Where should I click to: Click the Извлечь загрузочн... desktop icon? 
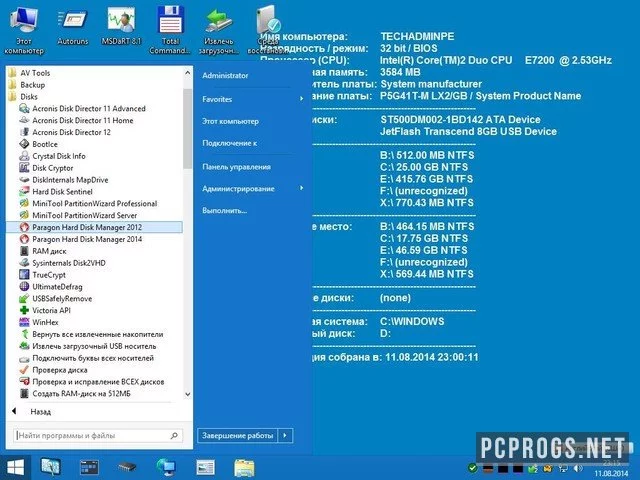point(219,31)
